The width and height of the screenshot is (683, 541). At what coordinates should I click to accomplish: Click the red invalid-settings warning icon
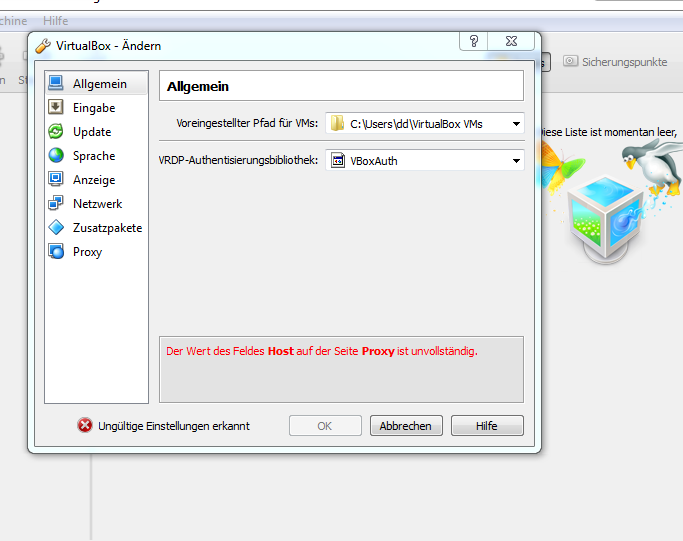click(x=85, y=425)
